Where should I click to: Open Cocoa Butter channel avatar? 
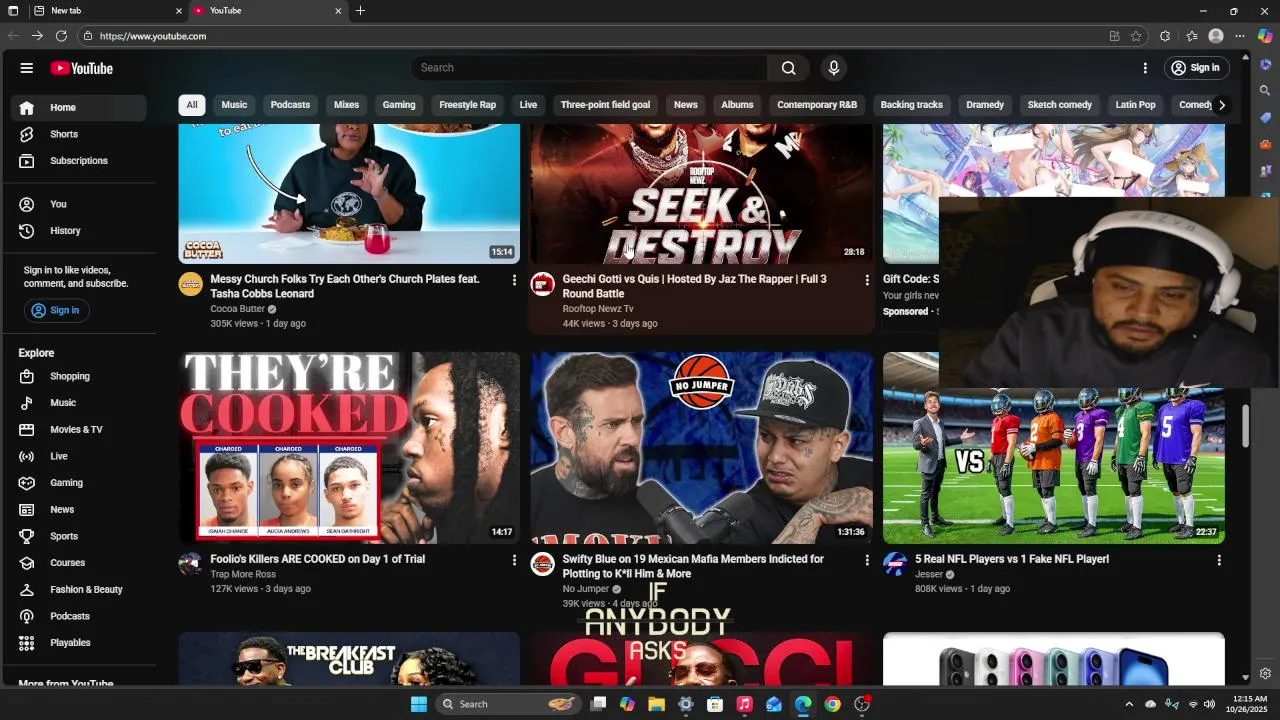click(x=190, y=284)
